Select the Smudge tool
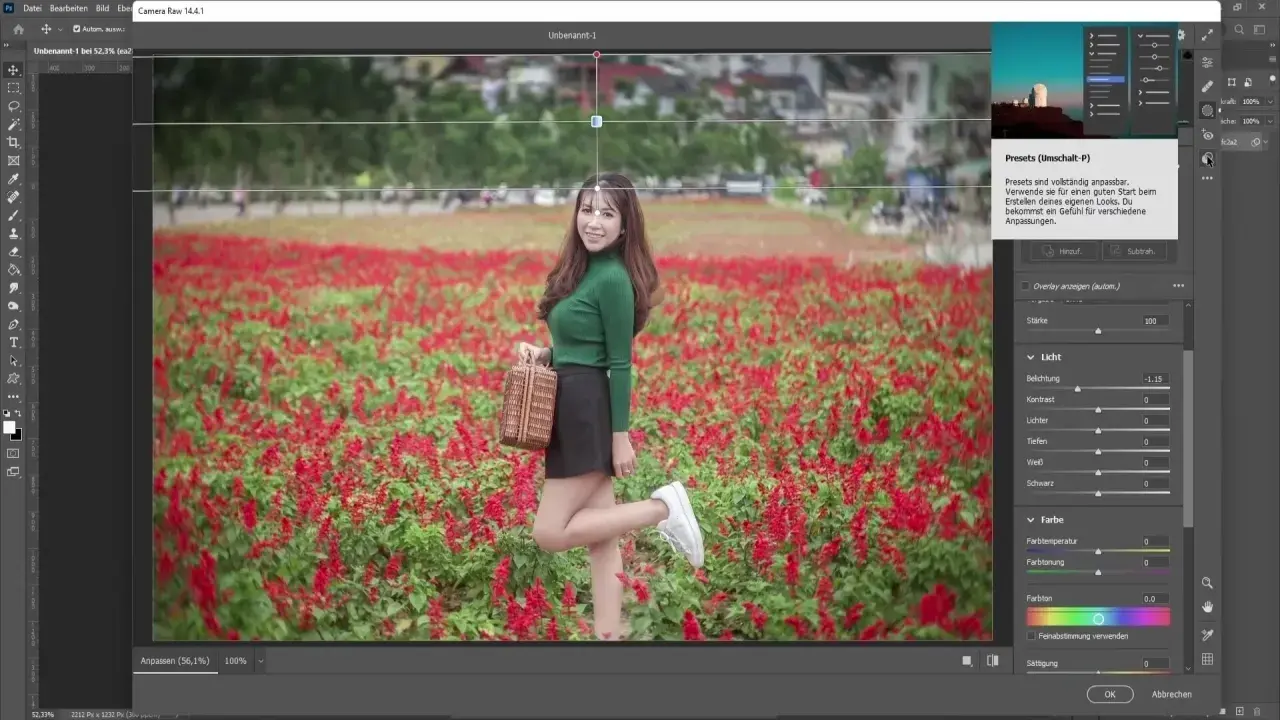This screenshot has height=720, width=1280. 14,288
